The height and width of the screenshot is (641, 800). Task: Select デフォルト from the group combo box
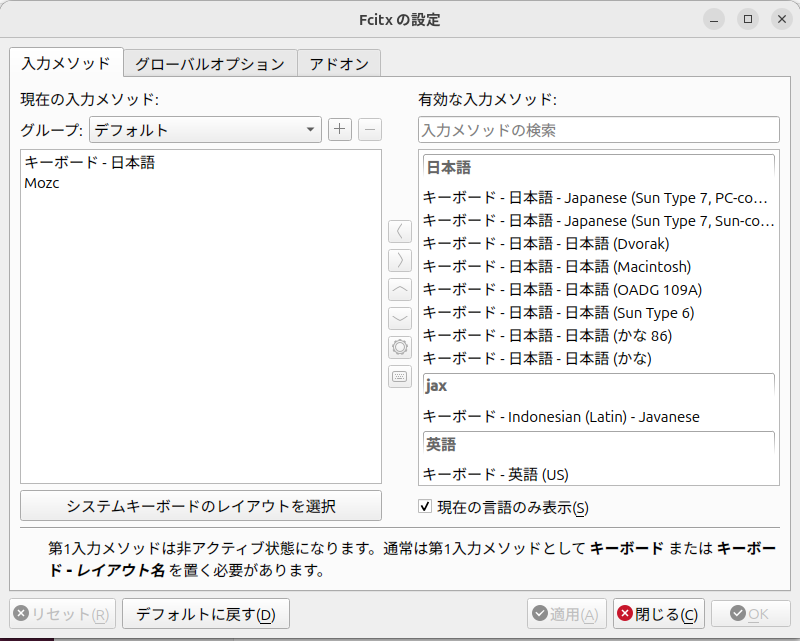pos(205,129)
